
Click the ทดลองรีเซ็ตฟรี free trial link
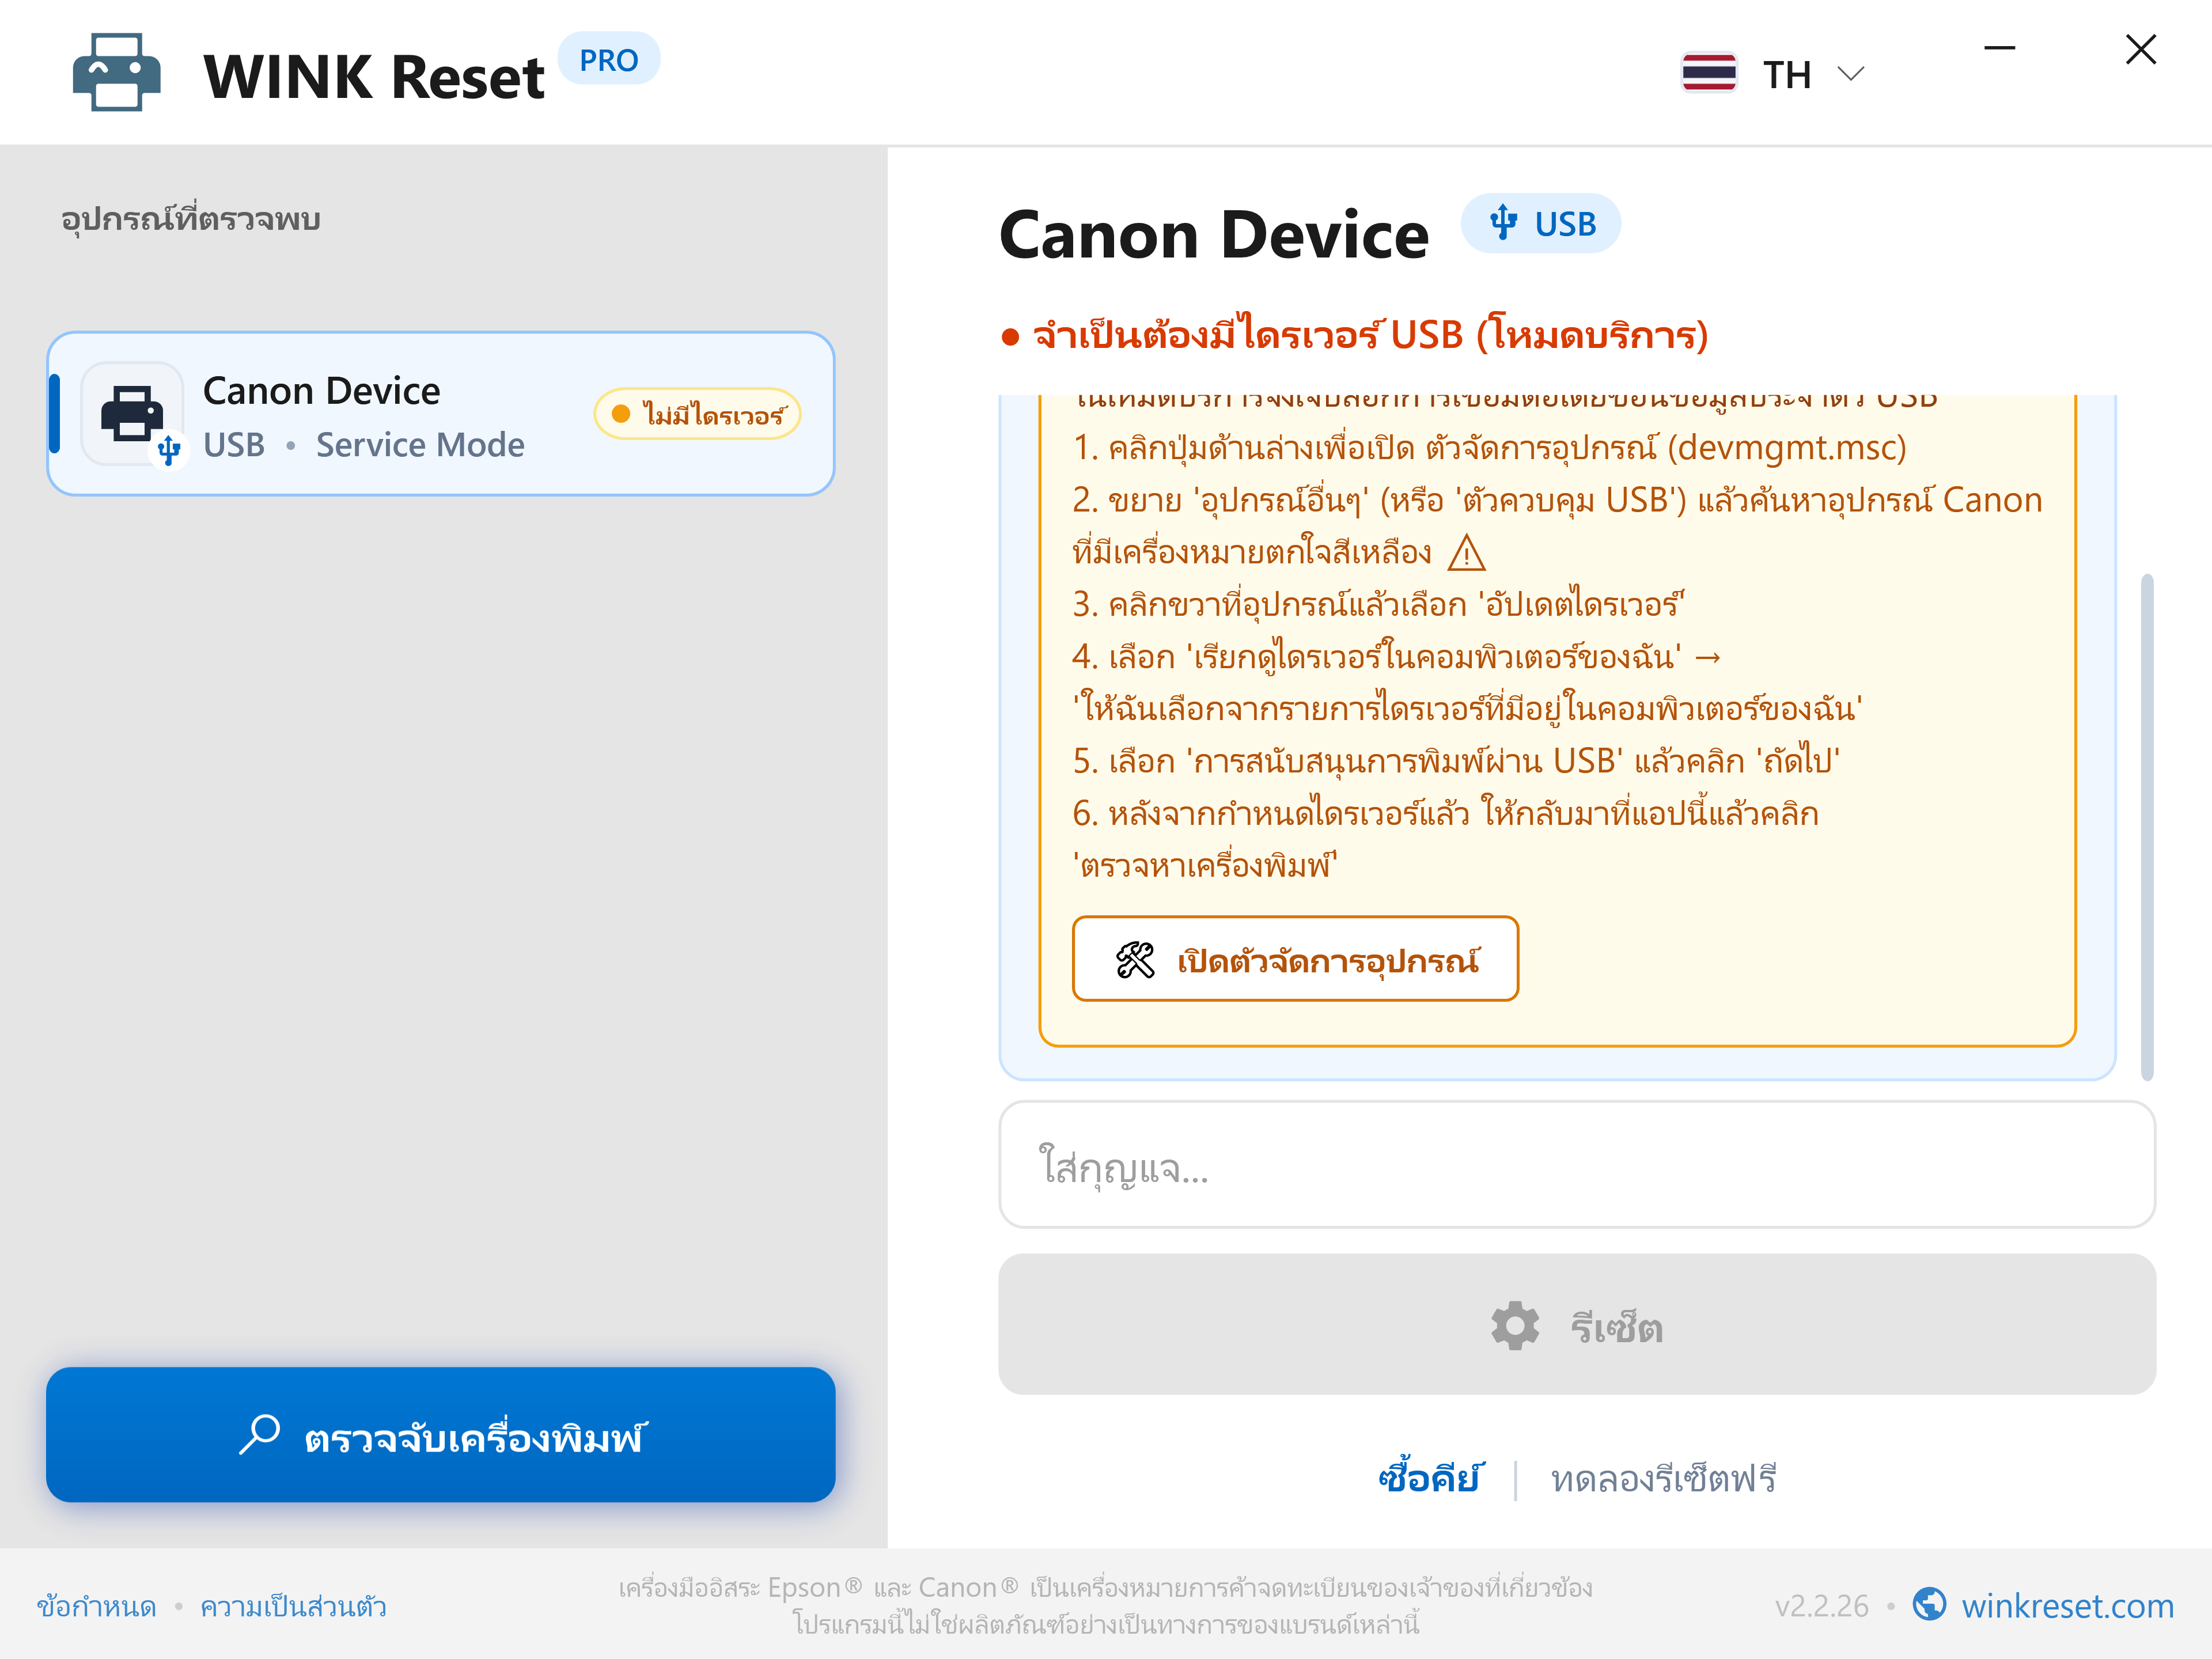[x=1664, y=1479]
